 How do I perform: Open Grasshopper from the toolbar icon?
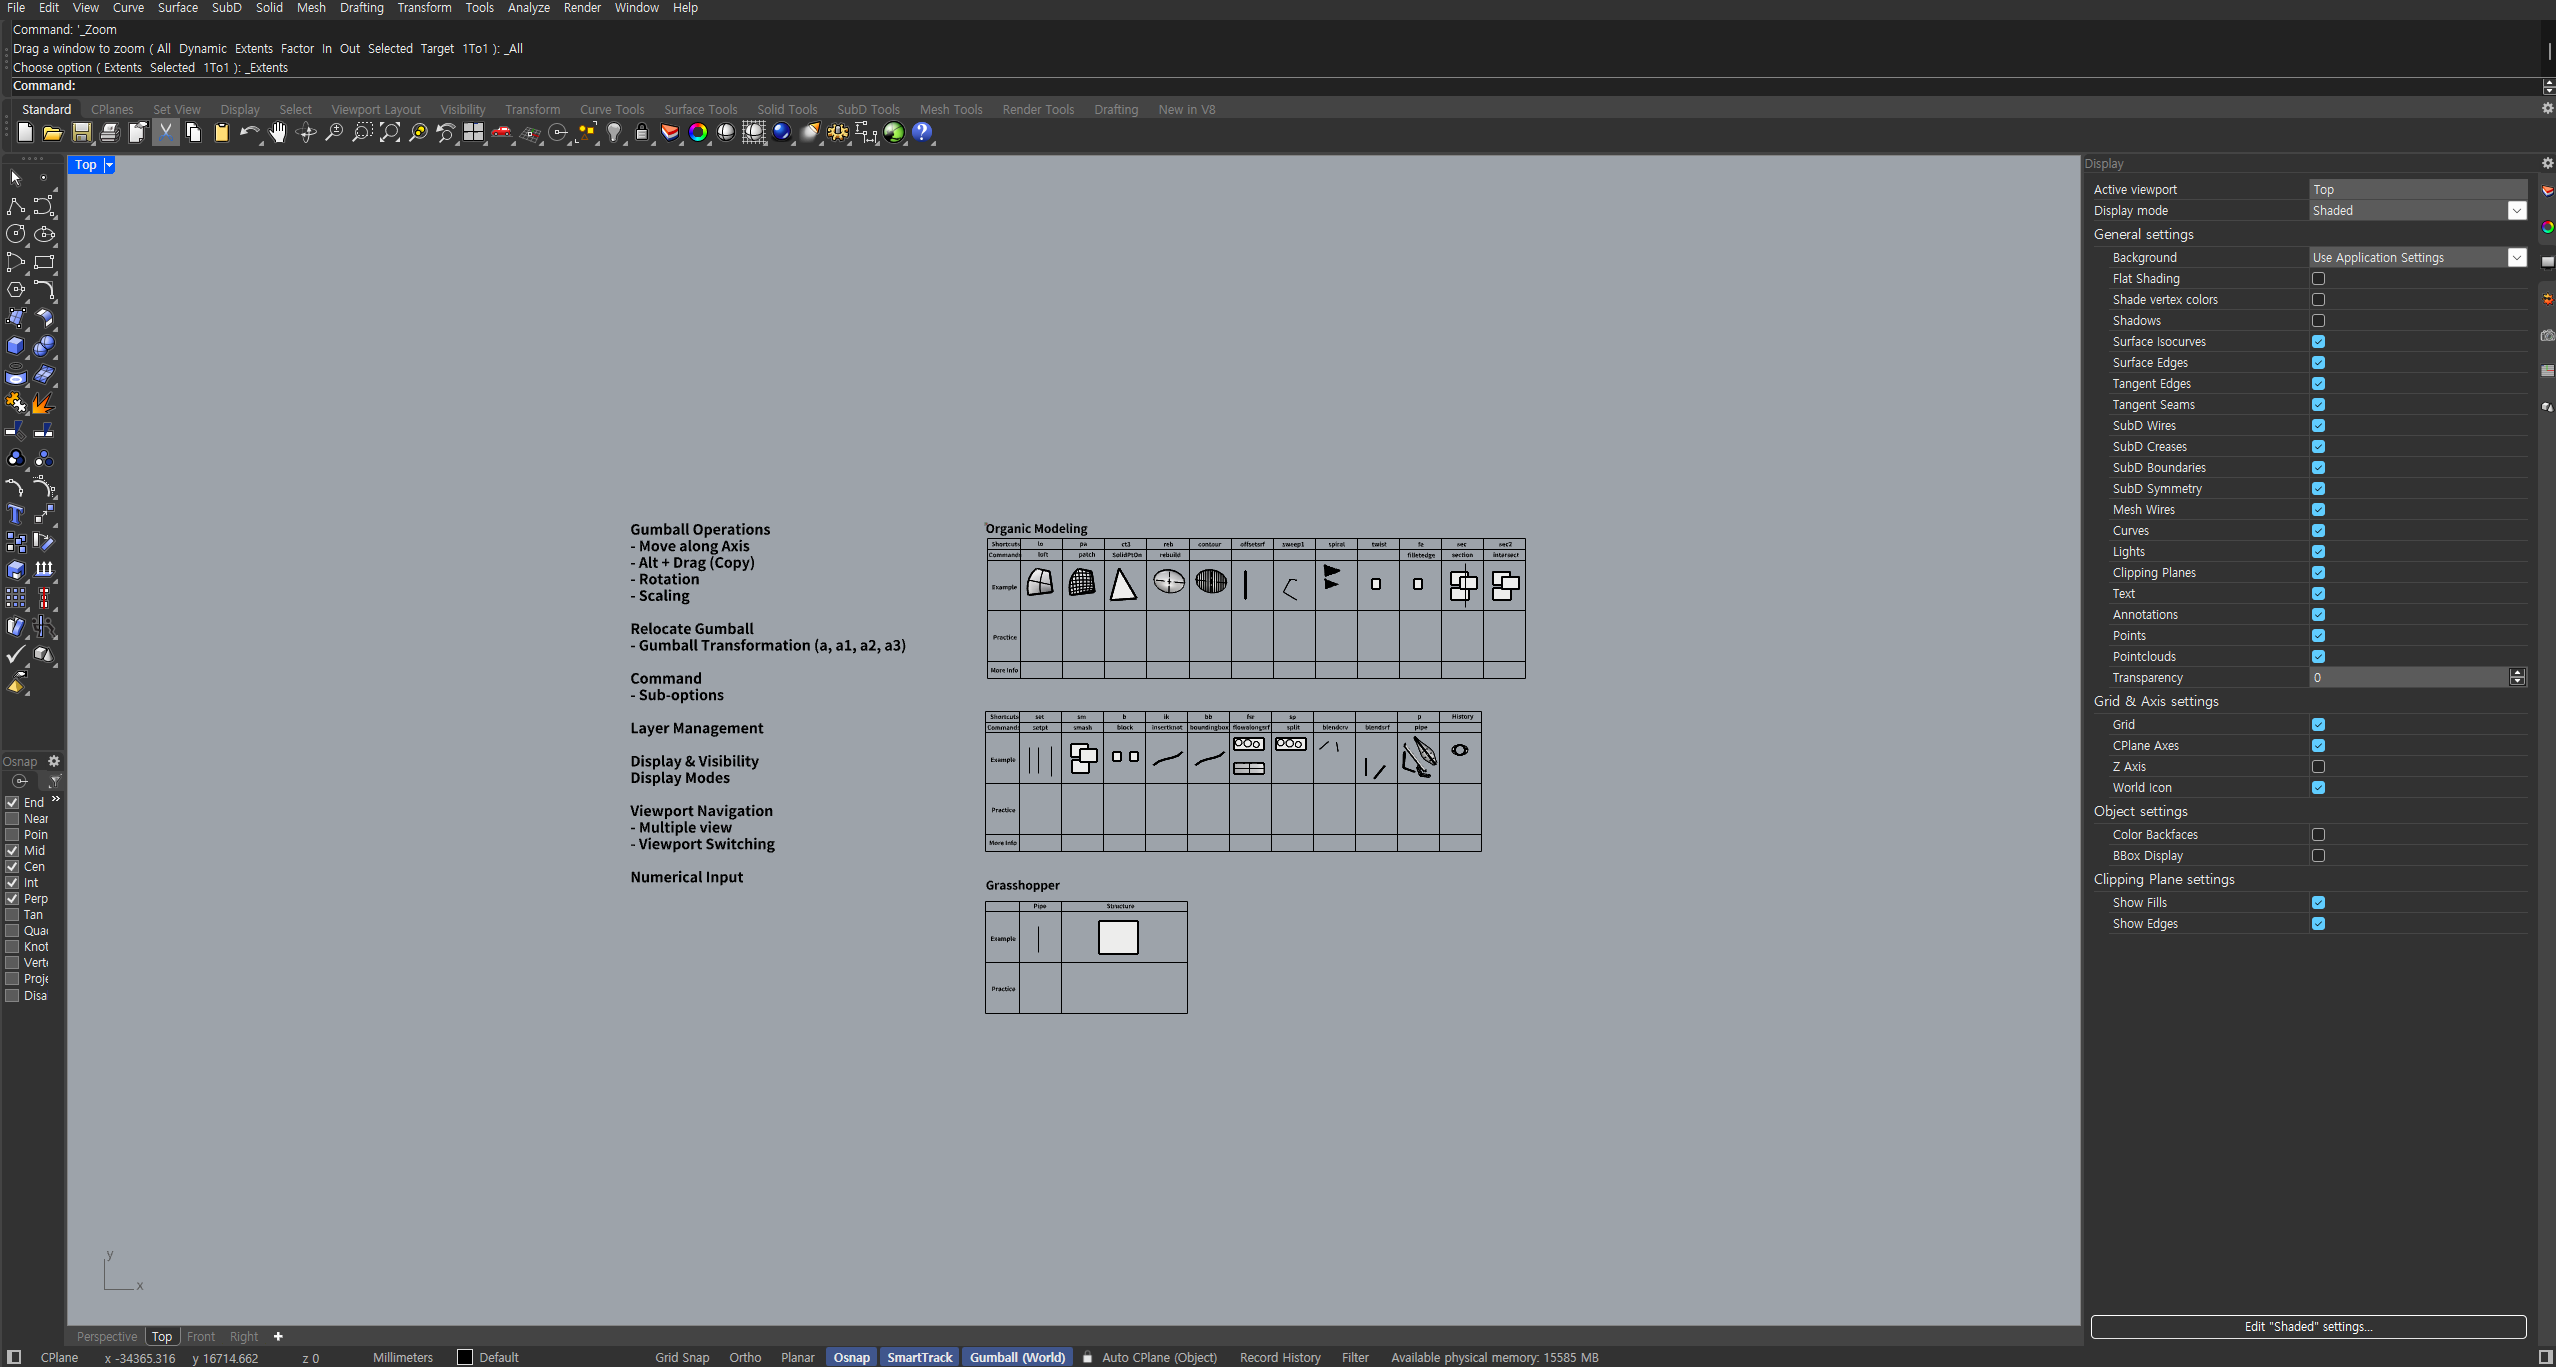[894, 133]
